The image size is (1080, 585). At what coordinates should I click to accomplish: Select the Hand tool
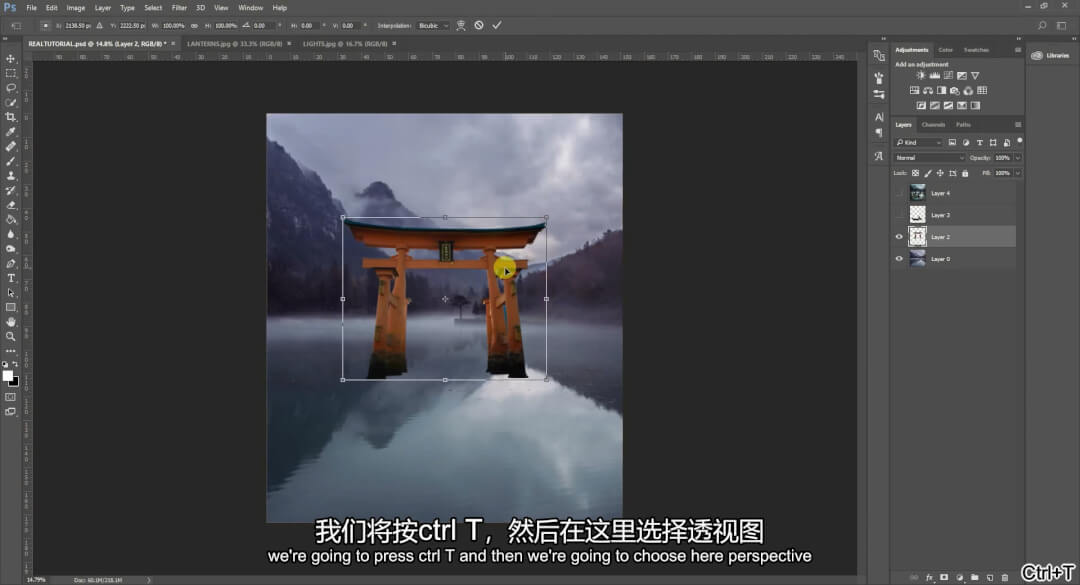pos(10,322)
